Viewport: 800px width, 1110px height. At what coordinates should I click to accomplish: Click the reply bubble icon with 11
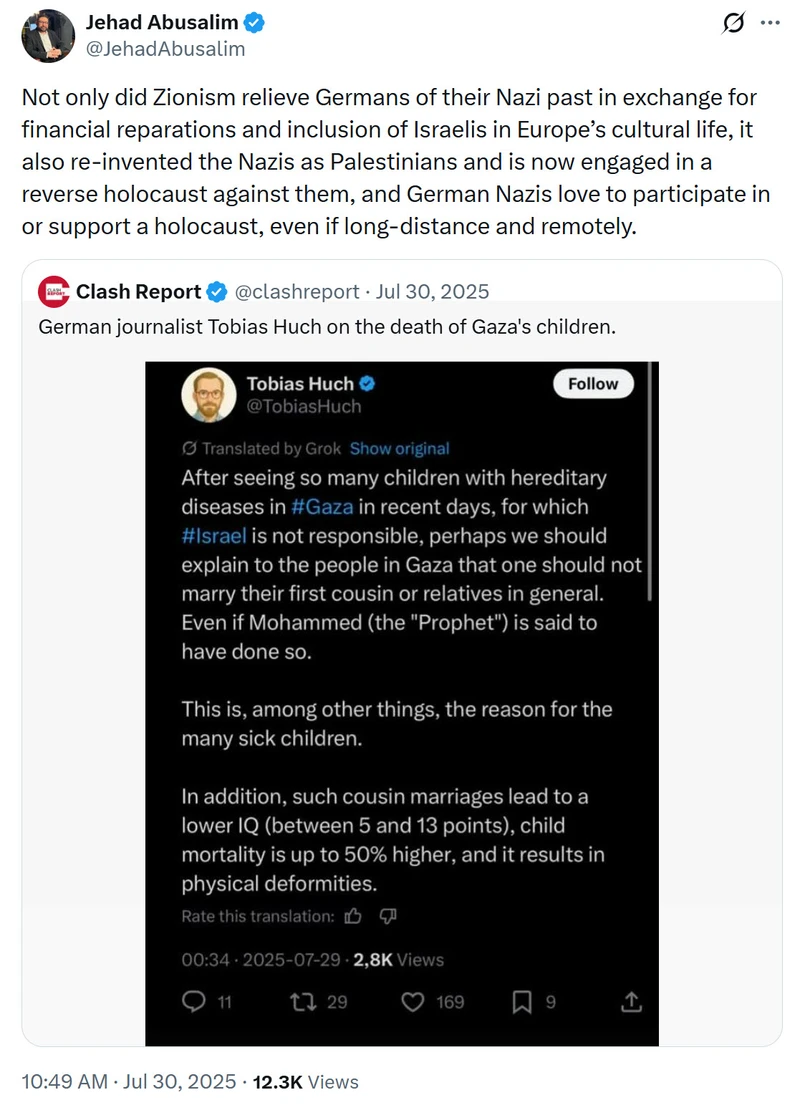pos(193,1002)
